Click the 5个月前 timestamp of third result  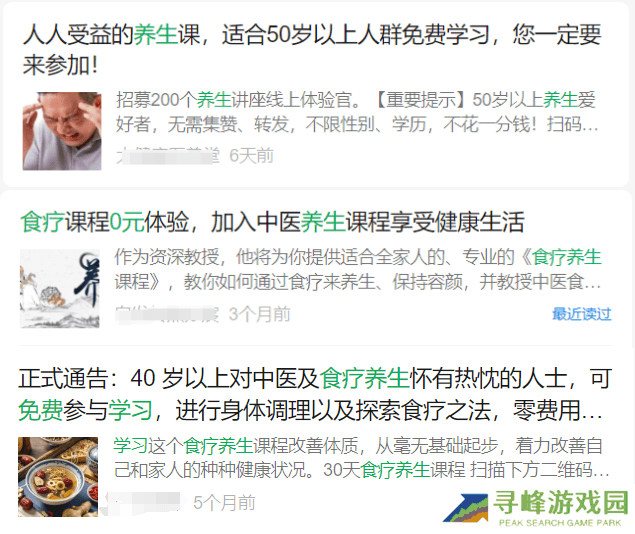pyautogui.click(x=224, y=503)
